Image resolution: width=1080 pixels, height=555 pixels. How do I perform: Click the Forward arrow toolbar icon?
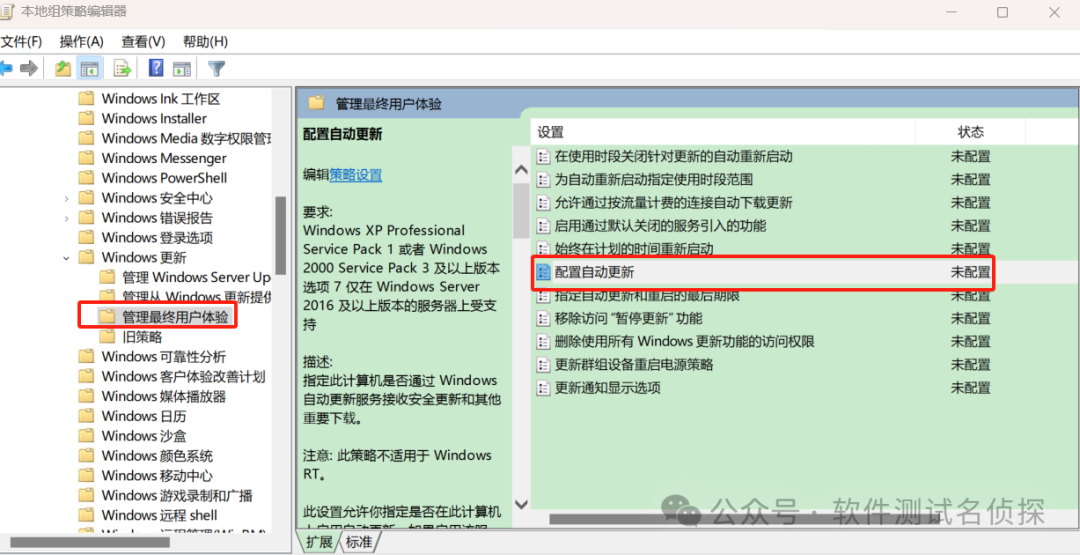coord(28,68)
